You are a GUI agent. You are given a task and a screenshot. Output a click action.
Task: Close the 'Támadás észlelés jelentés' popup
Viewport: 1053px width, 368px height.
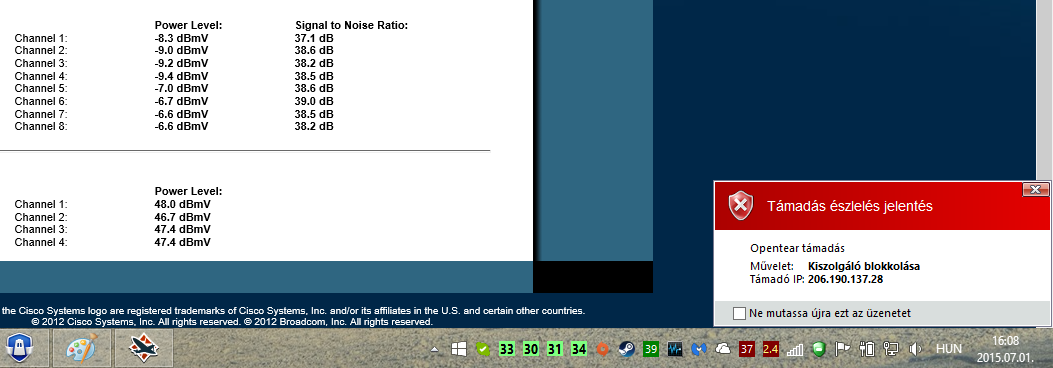1035,189
